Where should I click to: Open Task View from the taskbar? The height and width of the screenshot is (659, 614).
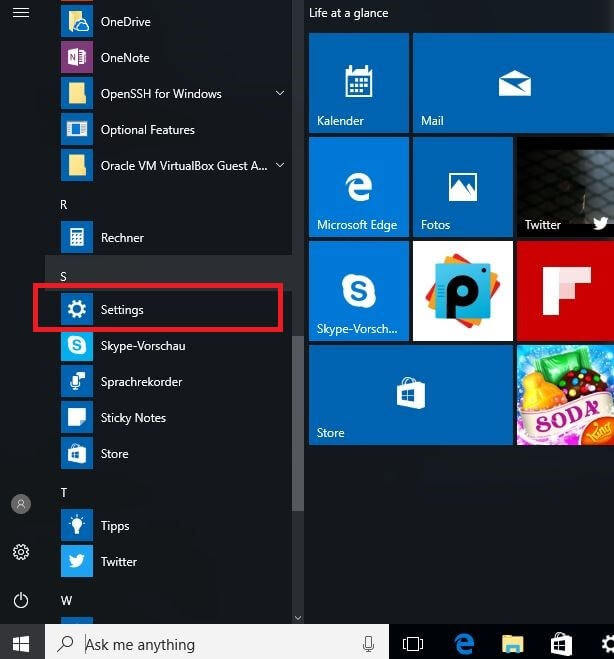413,643
